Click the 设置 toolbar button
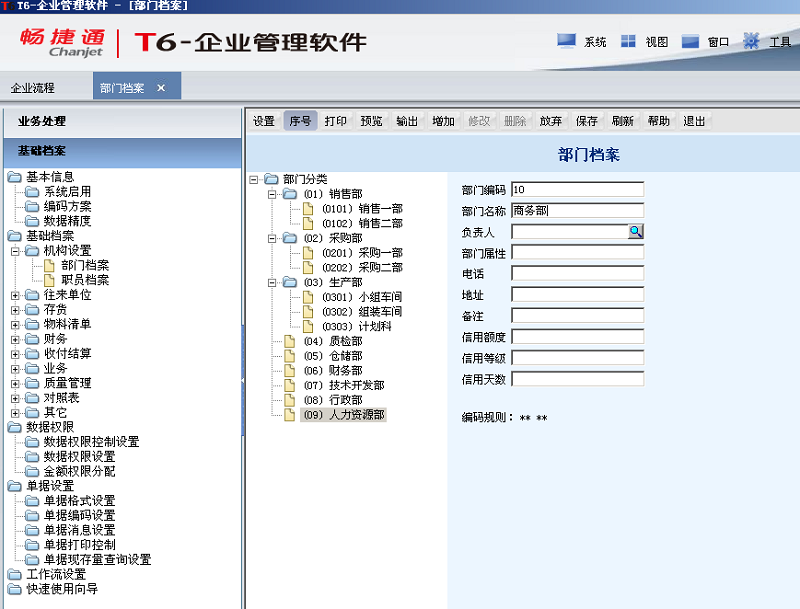The width and height of the screenshot is (800, 609). 264,121
